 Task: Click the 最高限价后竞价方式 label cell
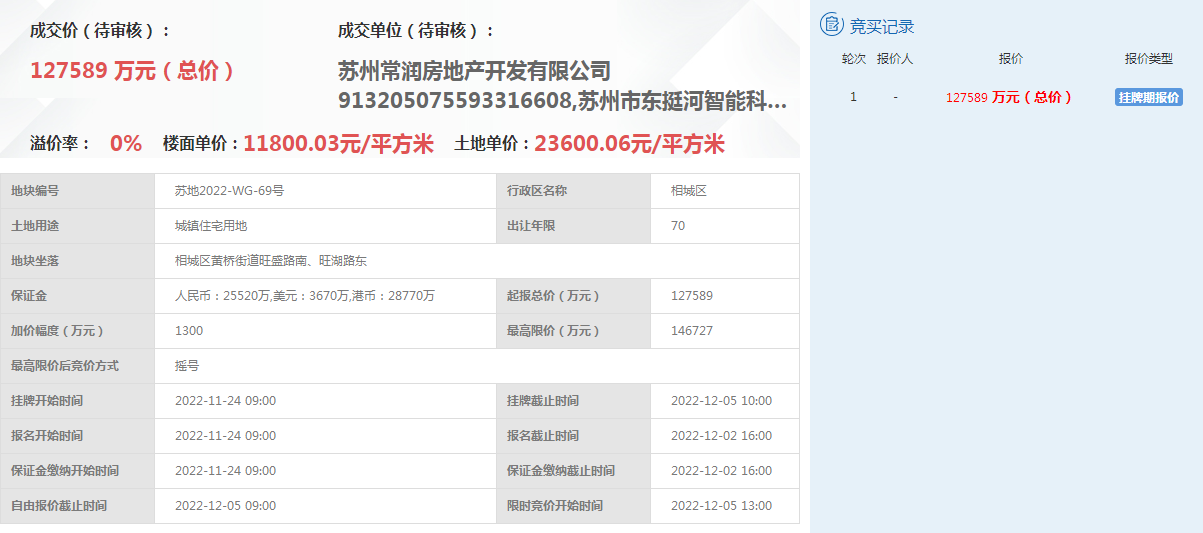pos(78,366)
